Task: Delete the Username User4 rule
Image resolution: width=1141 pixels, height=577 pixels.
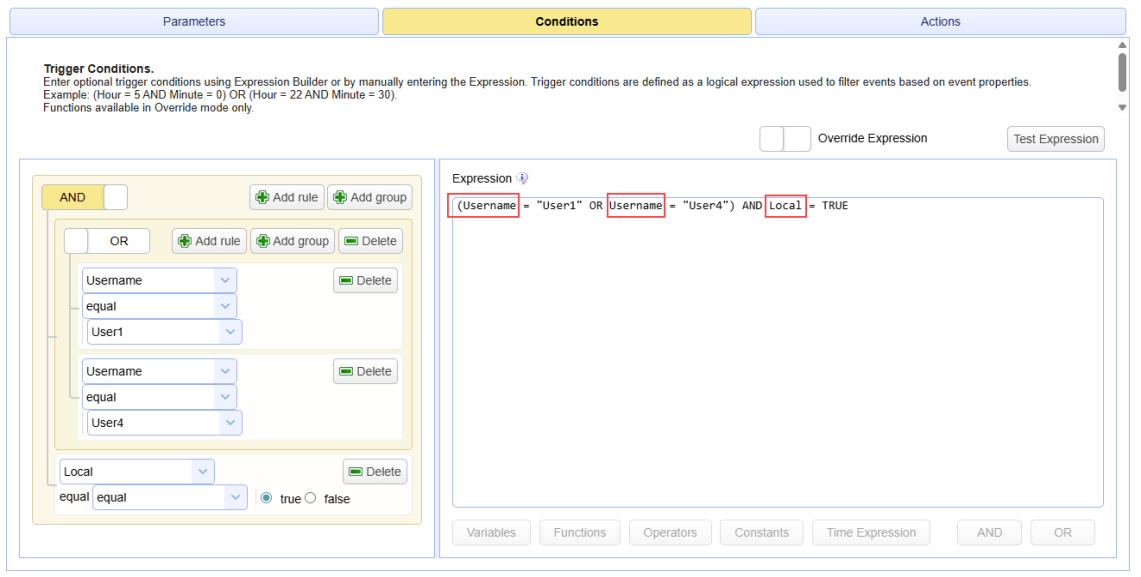Action: 365,372
